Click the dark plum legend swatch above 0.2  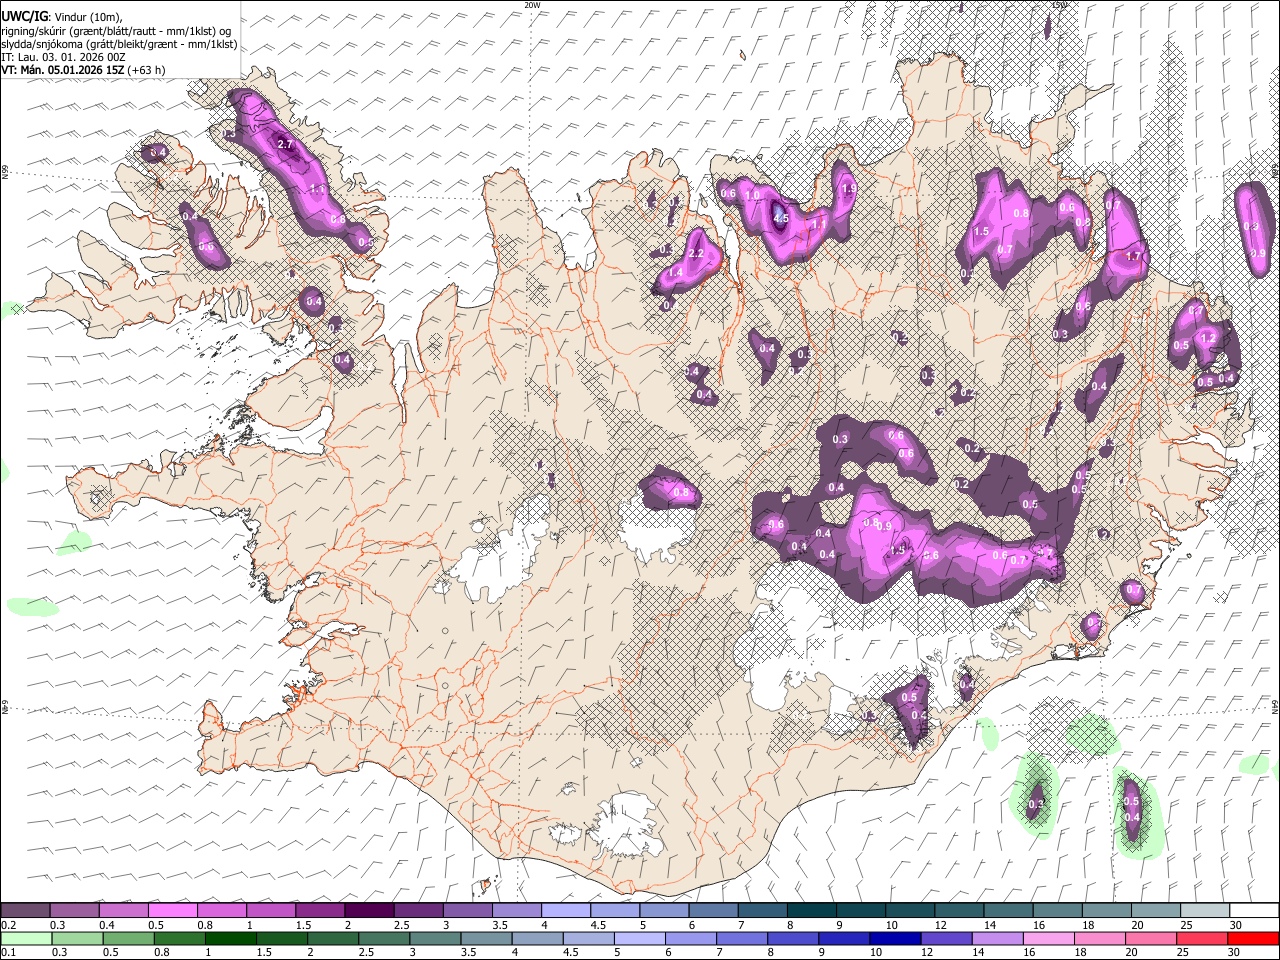tap(26, 910)
